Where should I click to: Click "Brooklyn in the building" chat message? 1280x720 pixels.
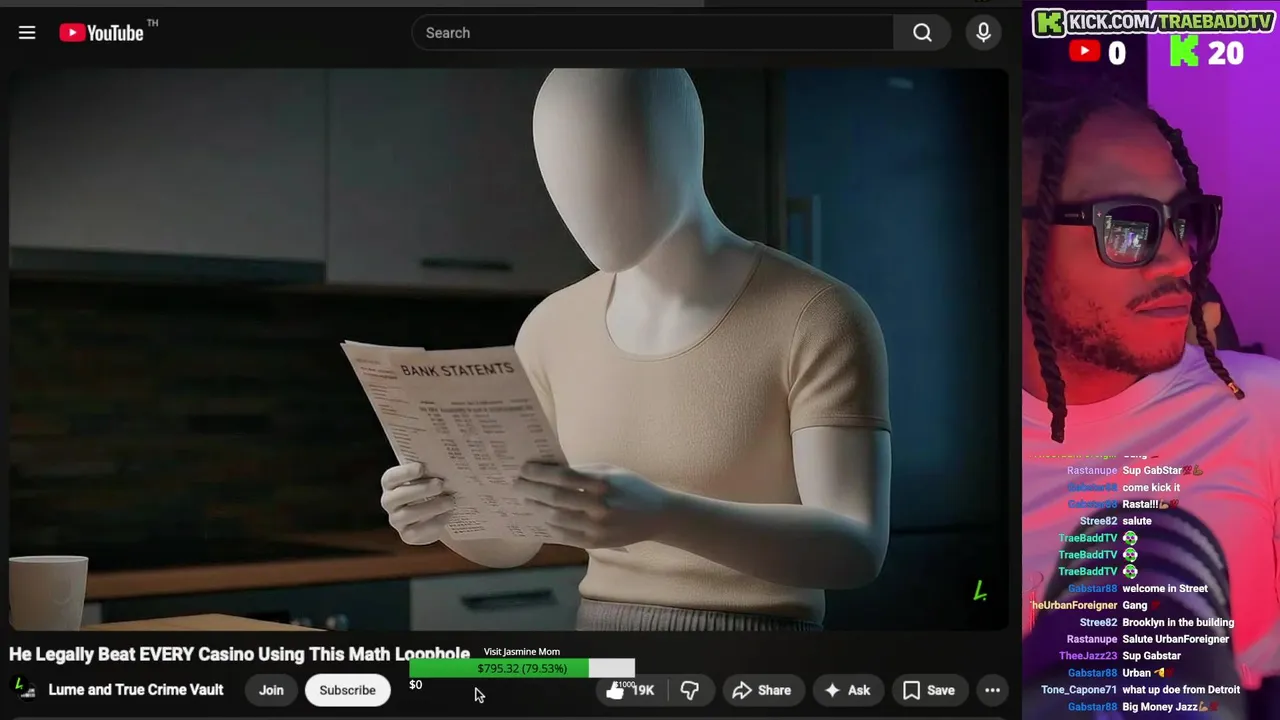1178,623
